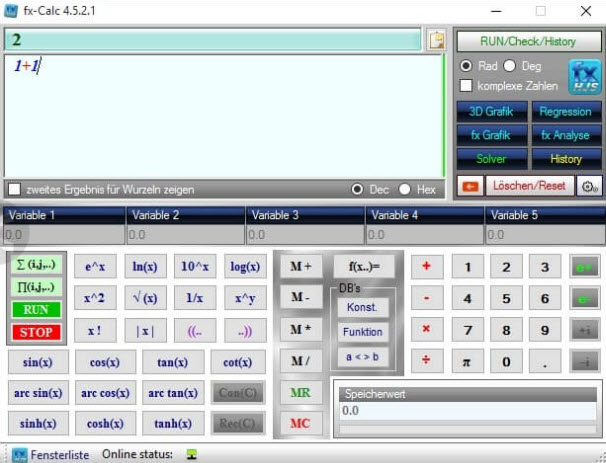Click the 1+1 expression input area
The width and height of the screenshot is (606, 463).
[x=223, y=116]
